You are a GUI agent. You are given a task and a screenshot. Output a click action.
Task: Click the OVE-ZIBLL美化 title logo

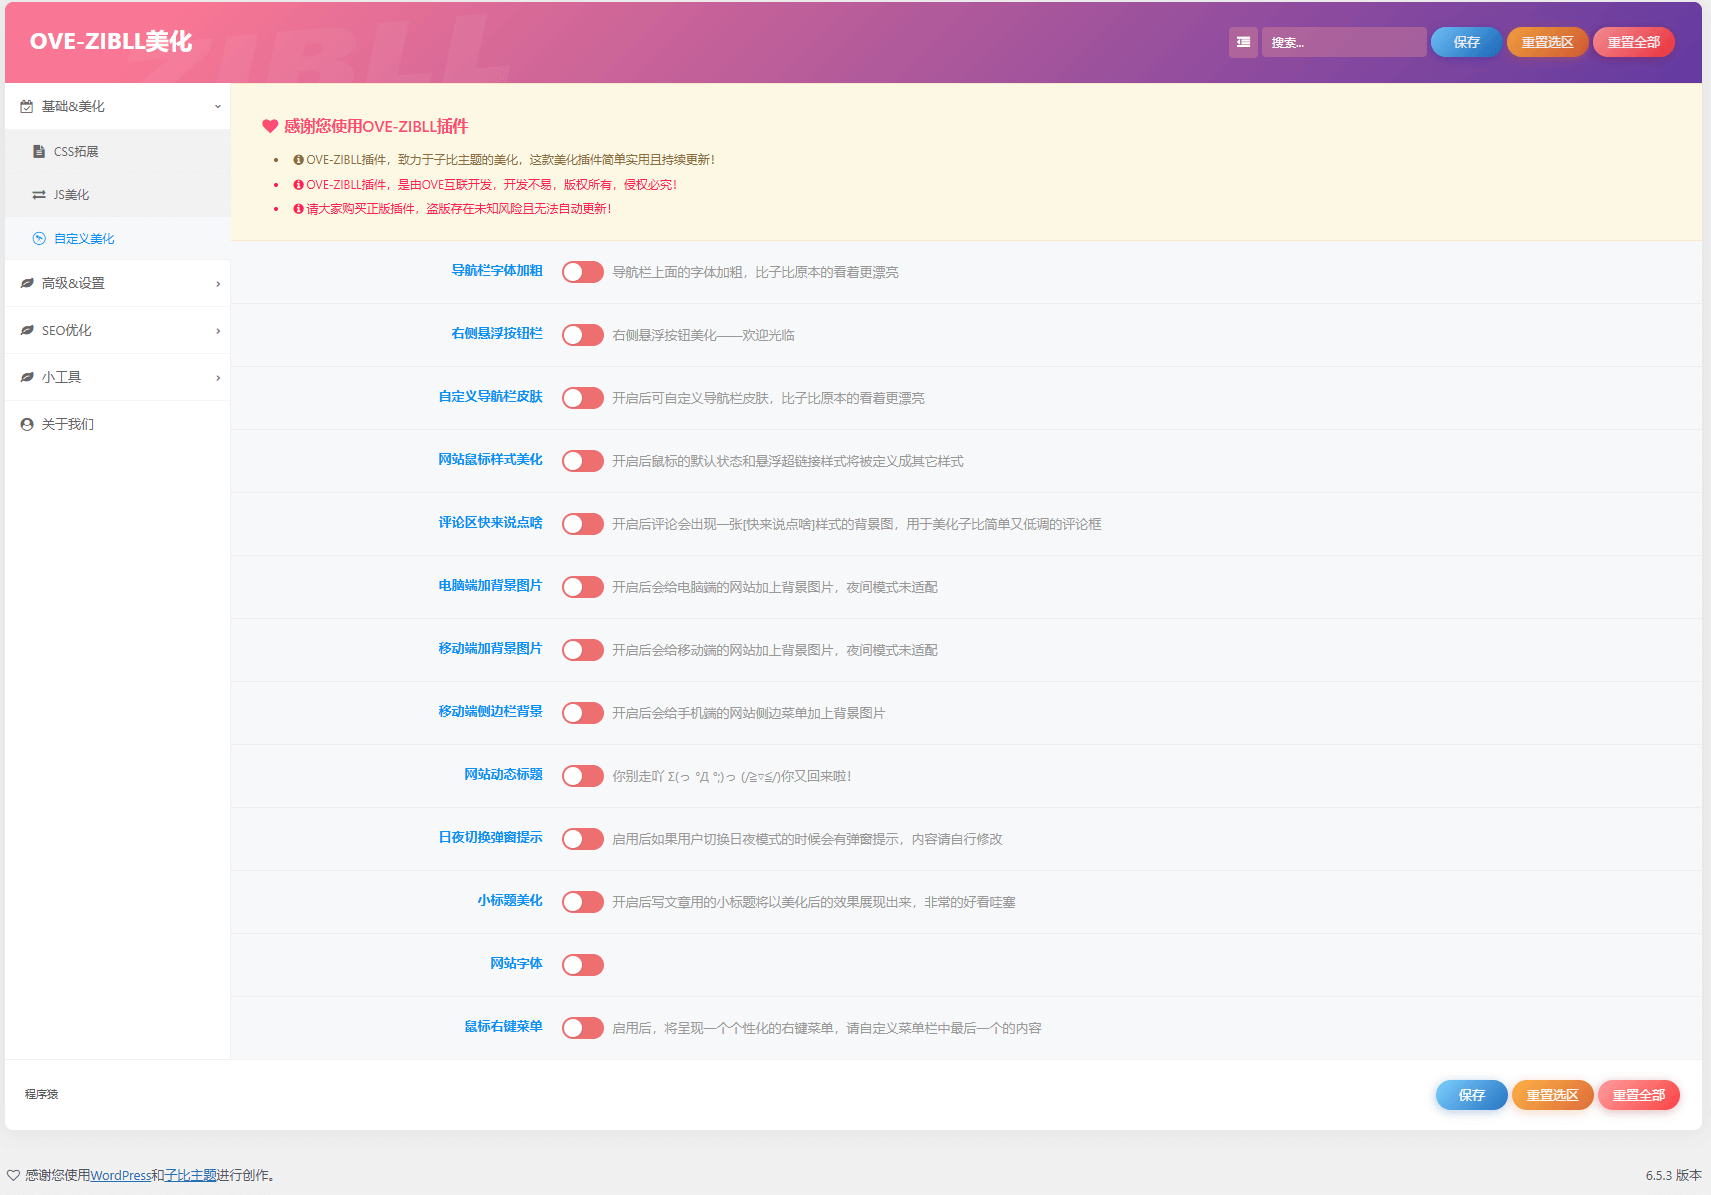click(111, 41)
